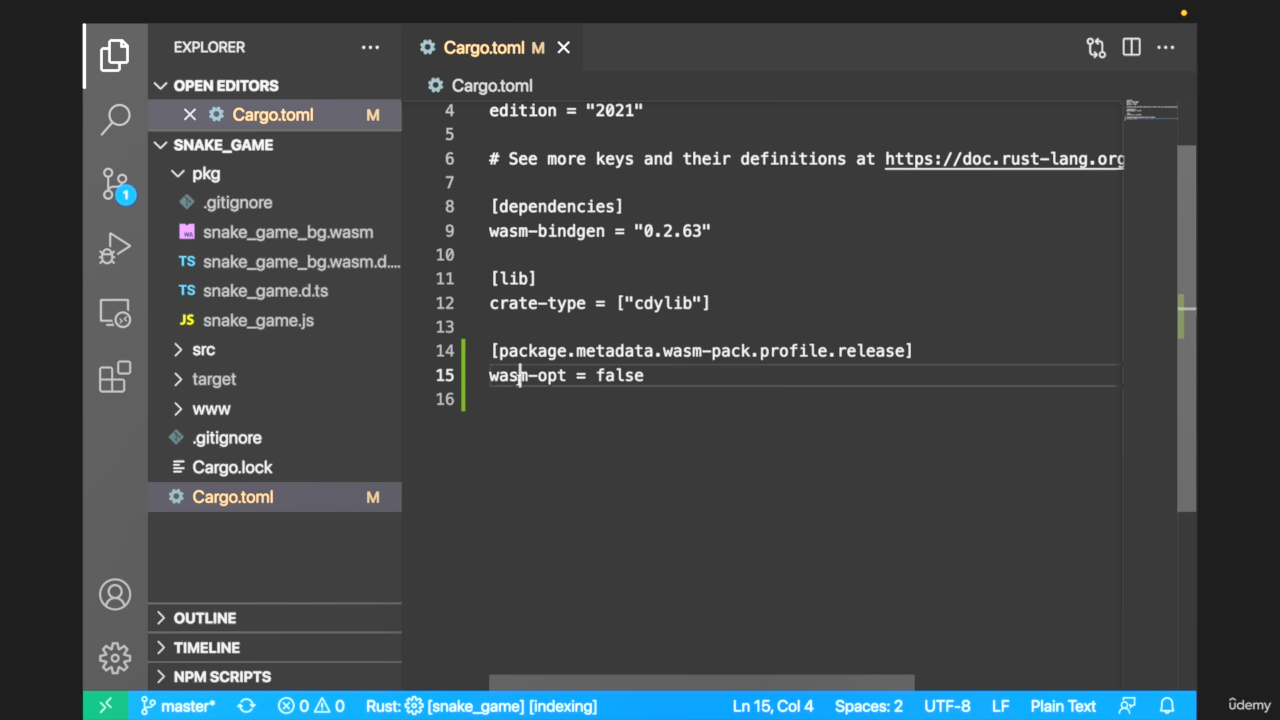1280x720 pixels.
Task: Click the horizontal scrollbar in editor
Action: 701,682
